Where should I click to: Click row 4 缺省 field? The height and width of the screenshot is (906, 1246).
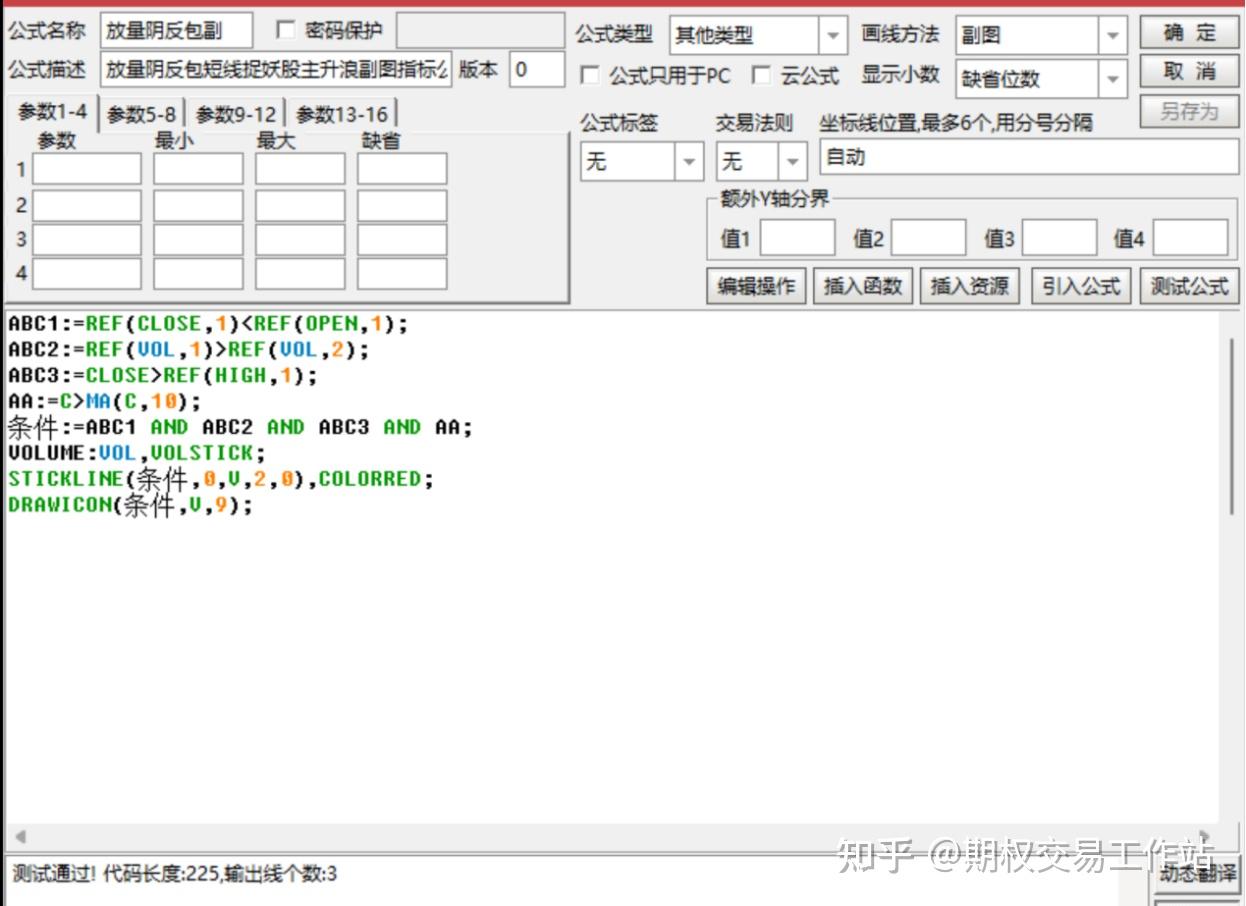(x=402, y=273)
